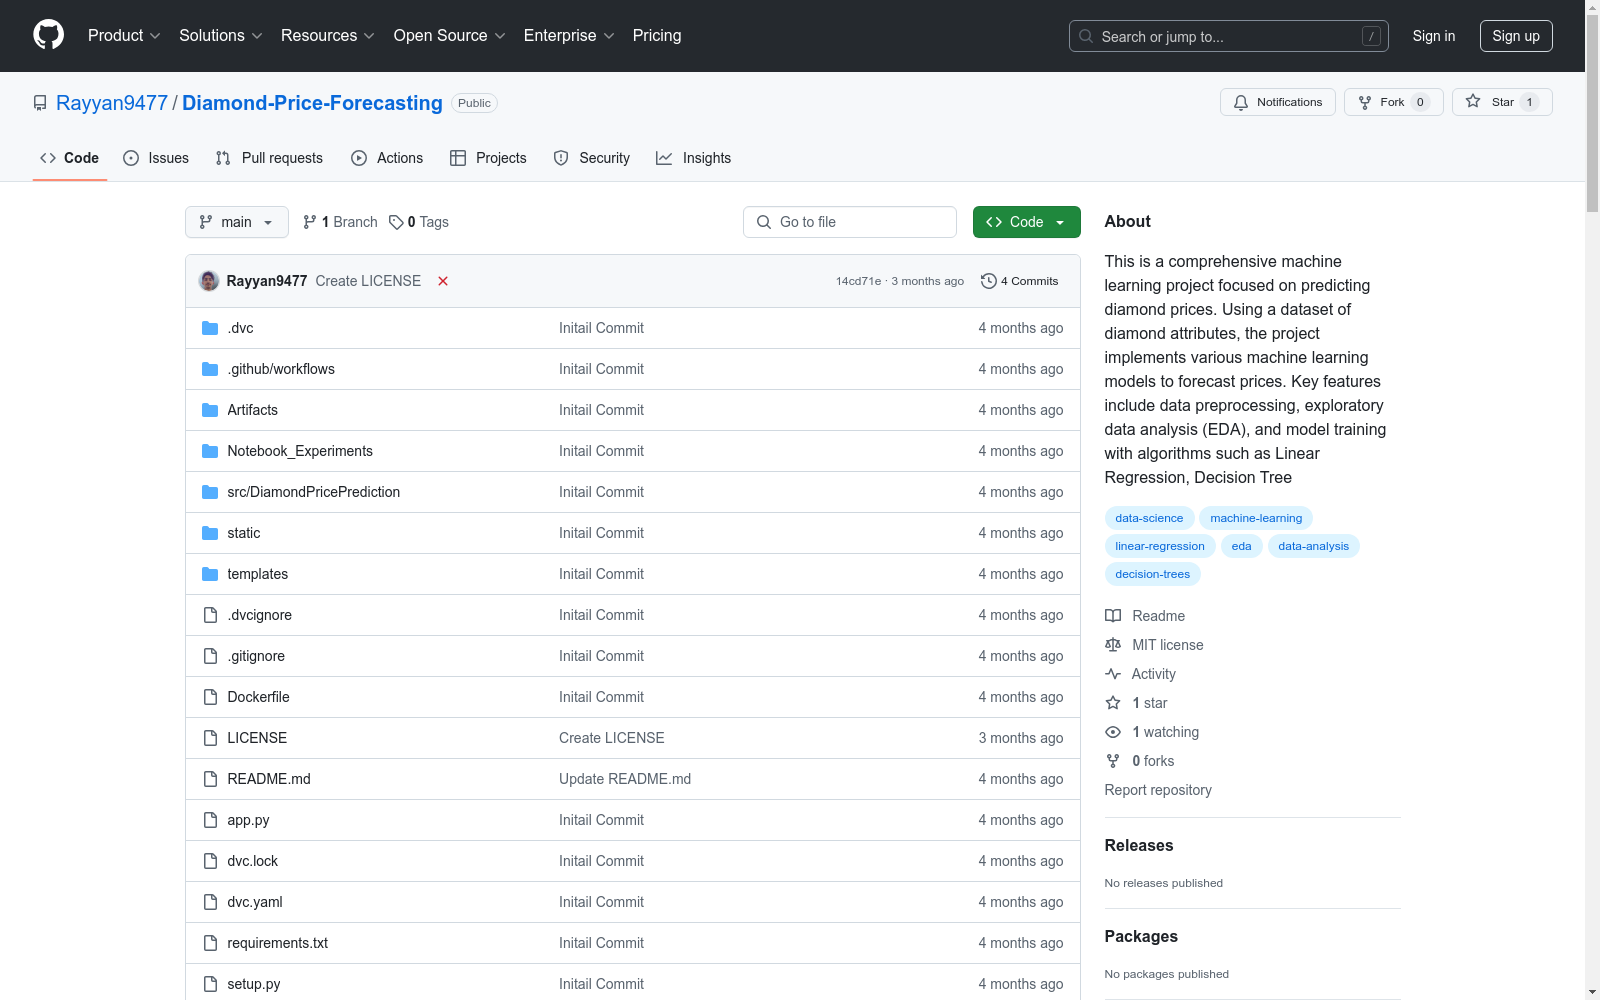Open the Pricing page link
This screenshot has width=1600, height=1000.
[x=657, y=35]
